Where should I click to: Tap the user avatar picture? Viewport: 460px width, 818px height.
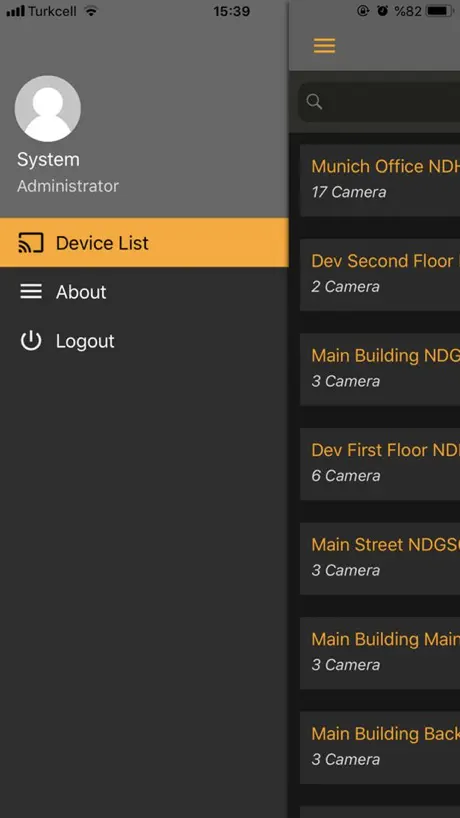[x=47, y=109]
